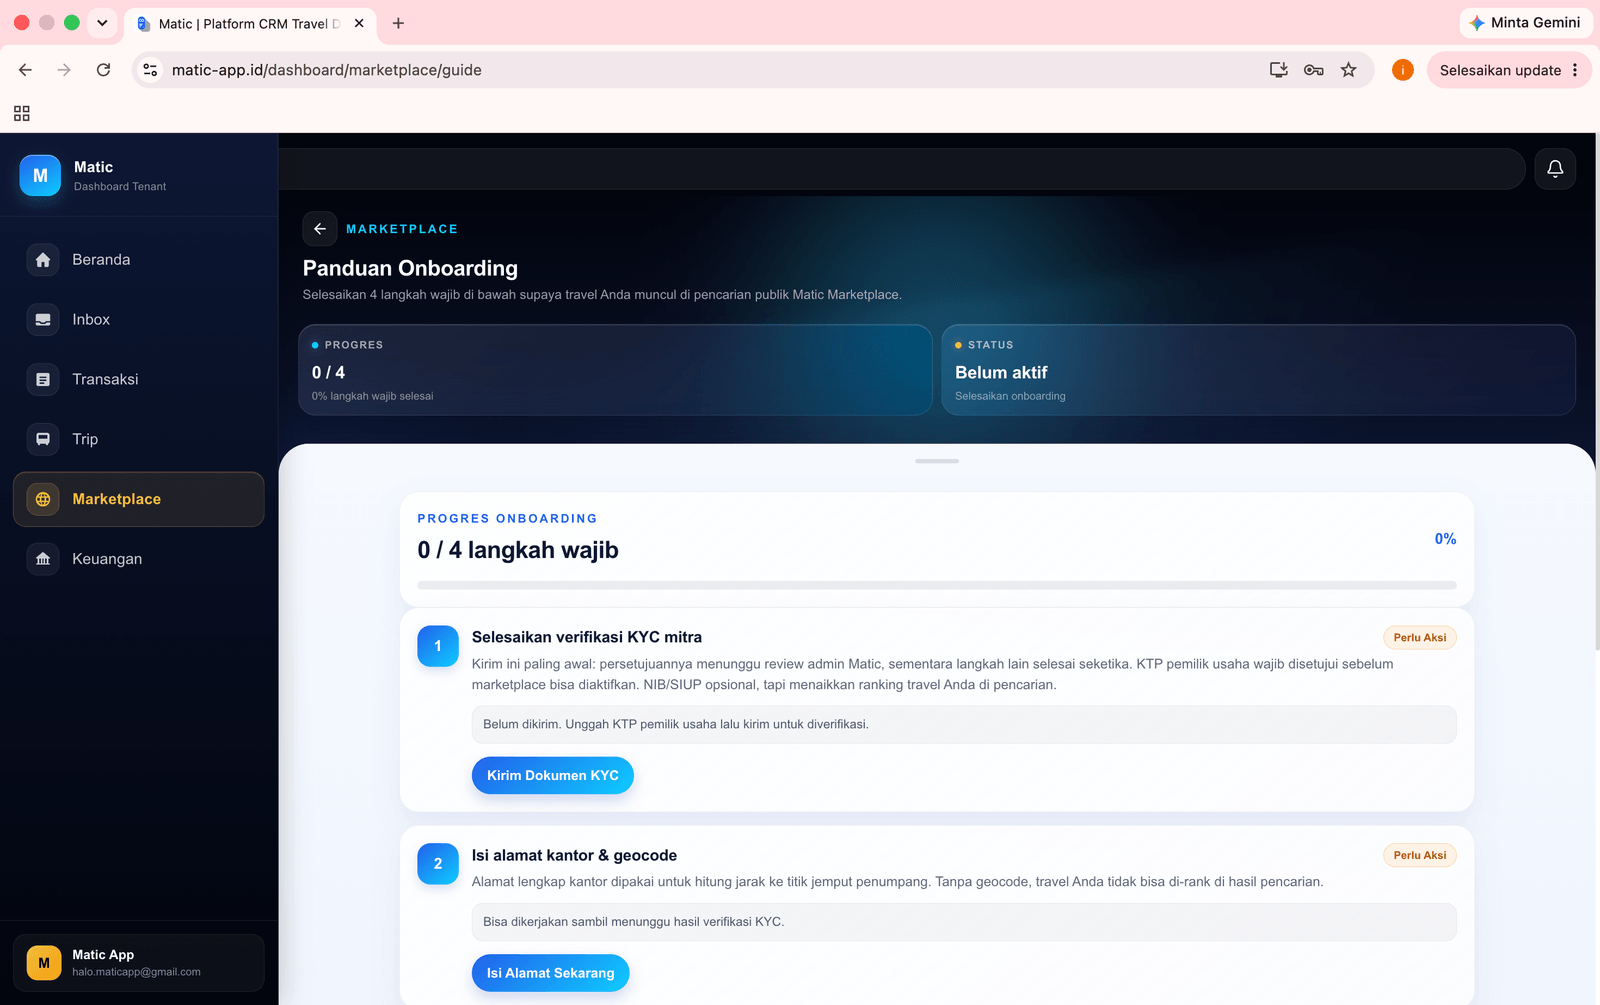Screen dimensions: 1600x1005
Task: Open a new browser tab
Action: pyautogui.click(x=398, y=23)
